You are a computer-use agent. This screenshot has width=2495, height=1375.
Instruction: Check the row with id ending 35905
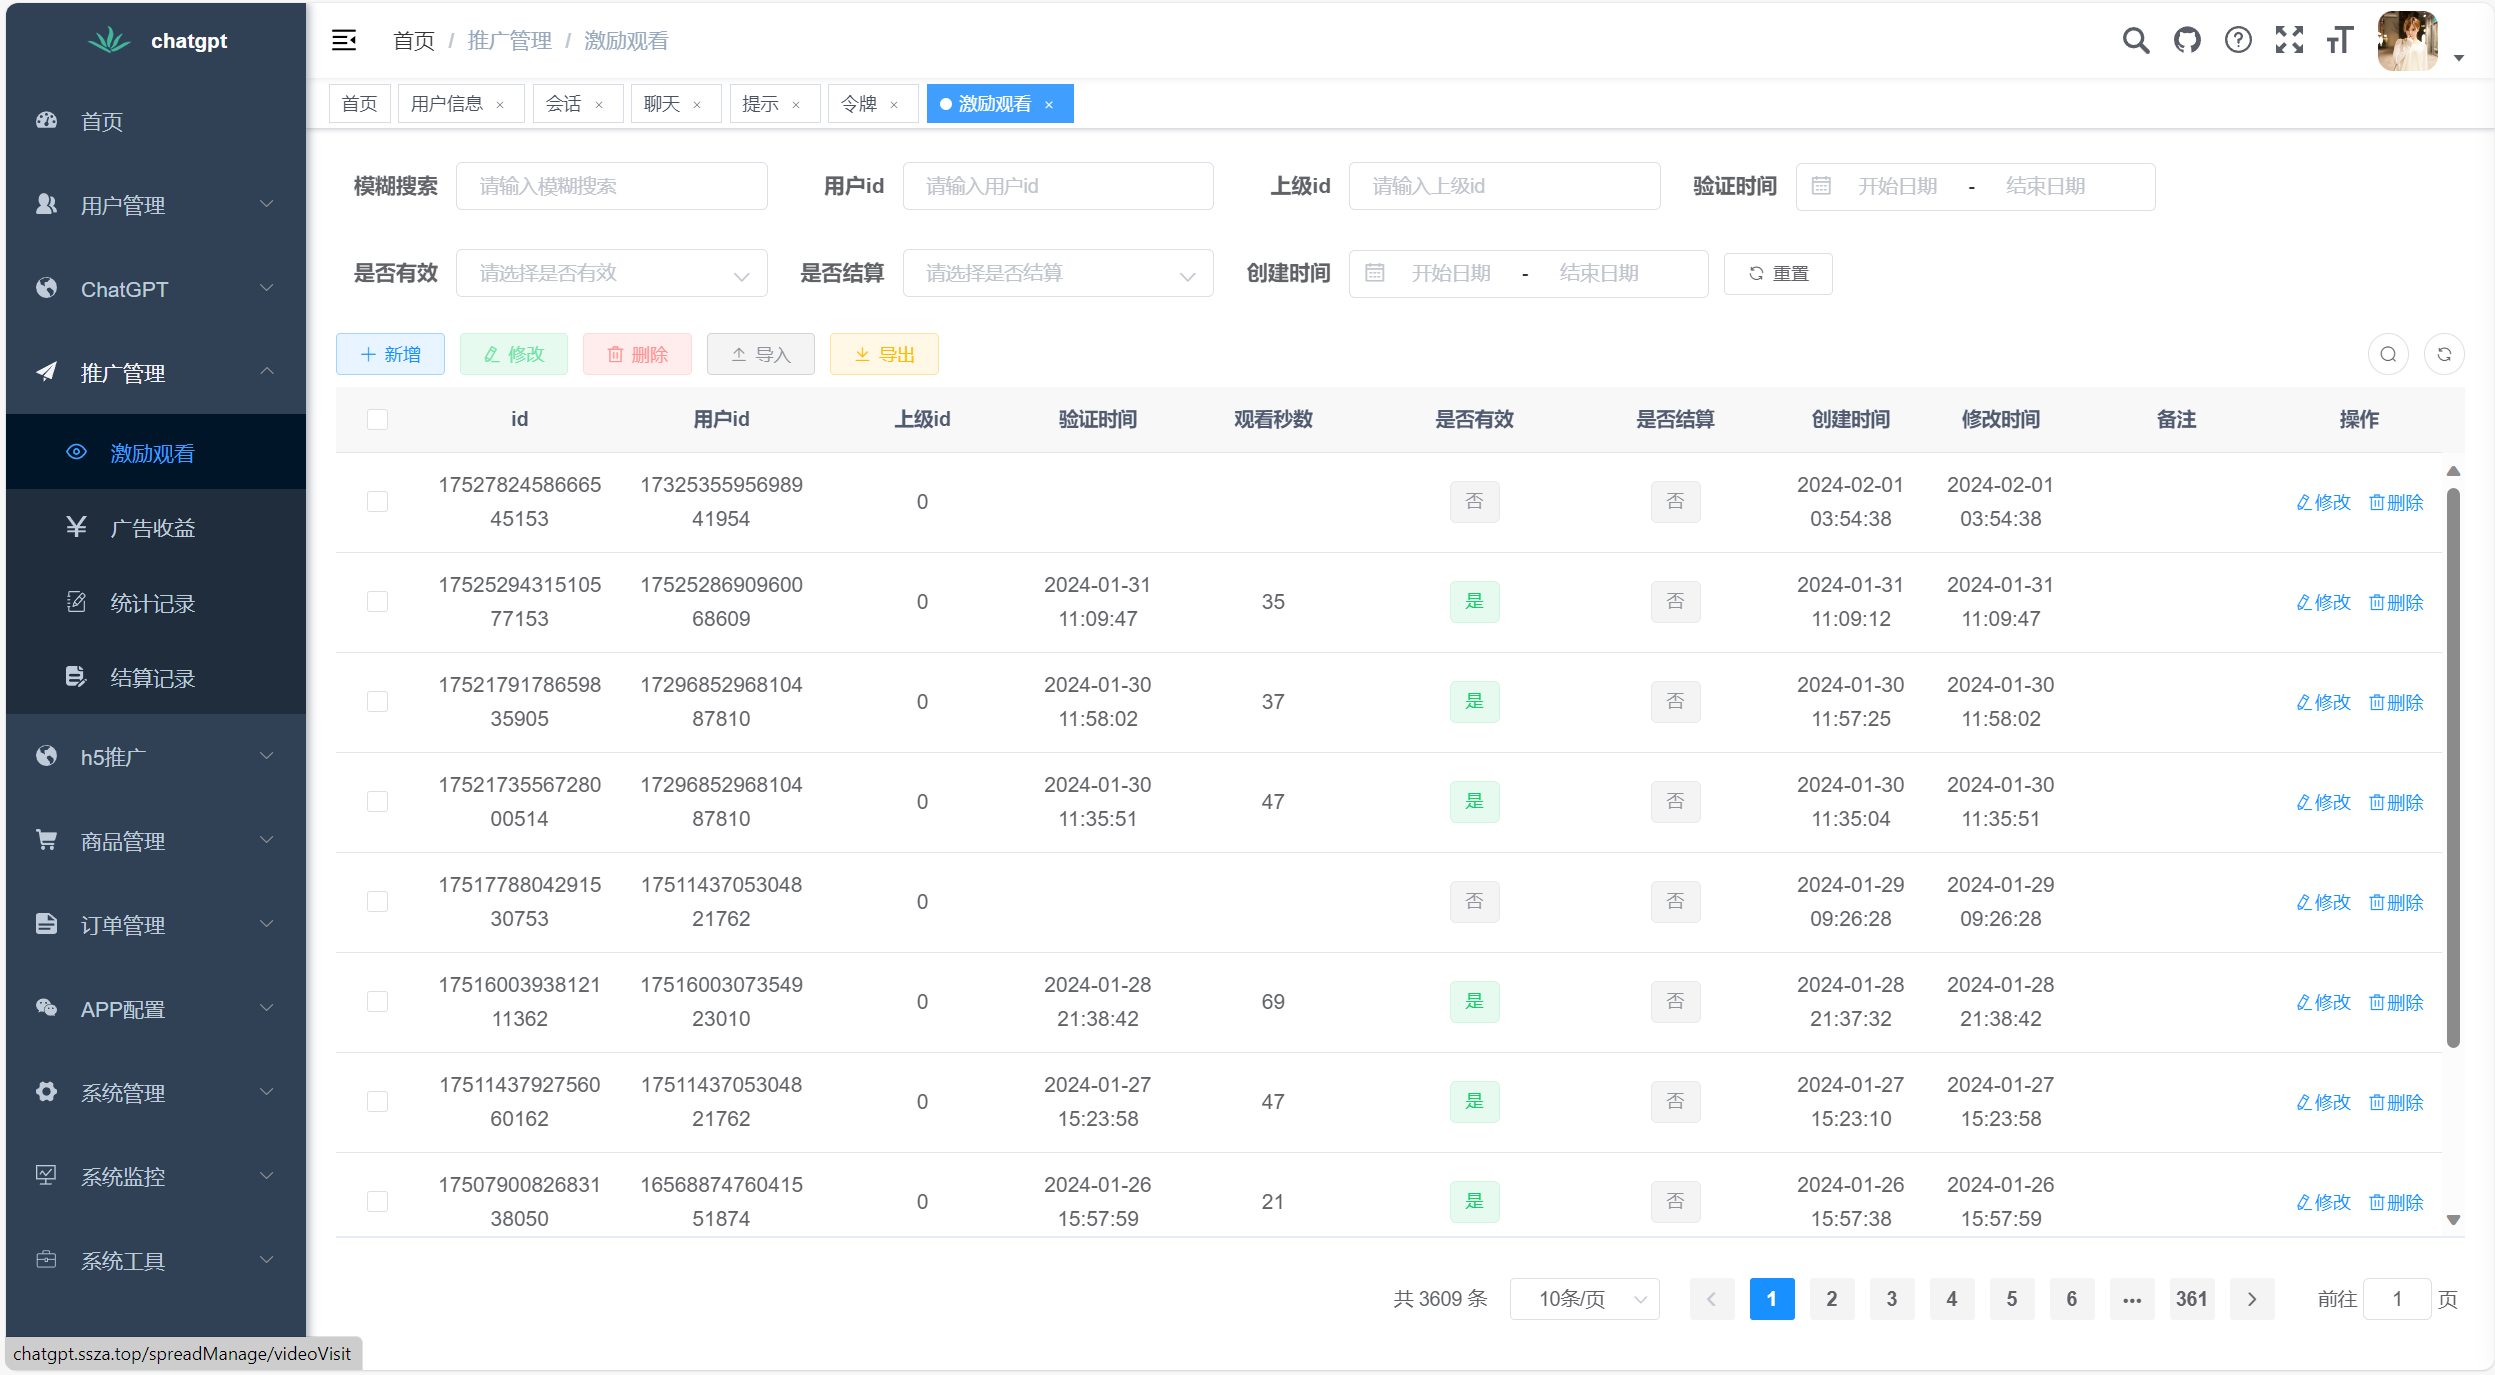coord(377,701)
